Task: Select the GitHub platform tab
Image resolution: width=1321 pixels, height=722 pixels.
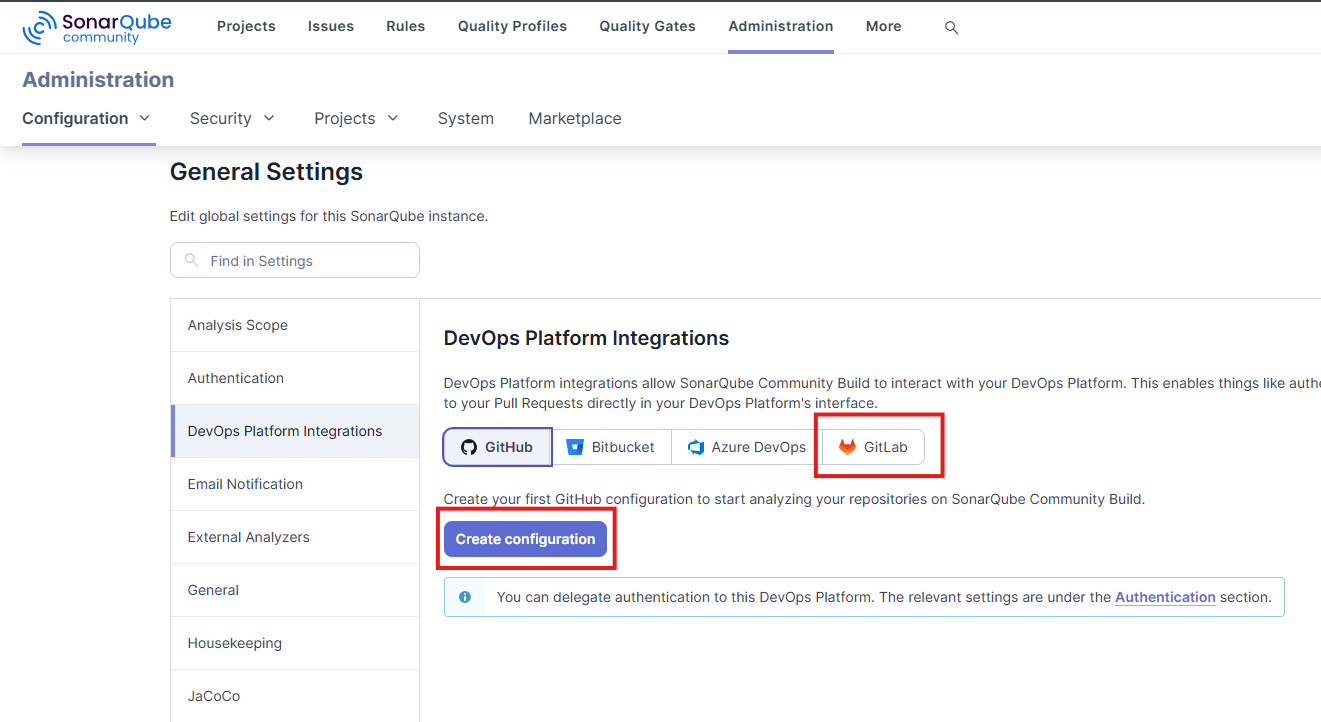Action: coord(497,447)
